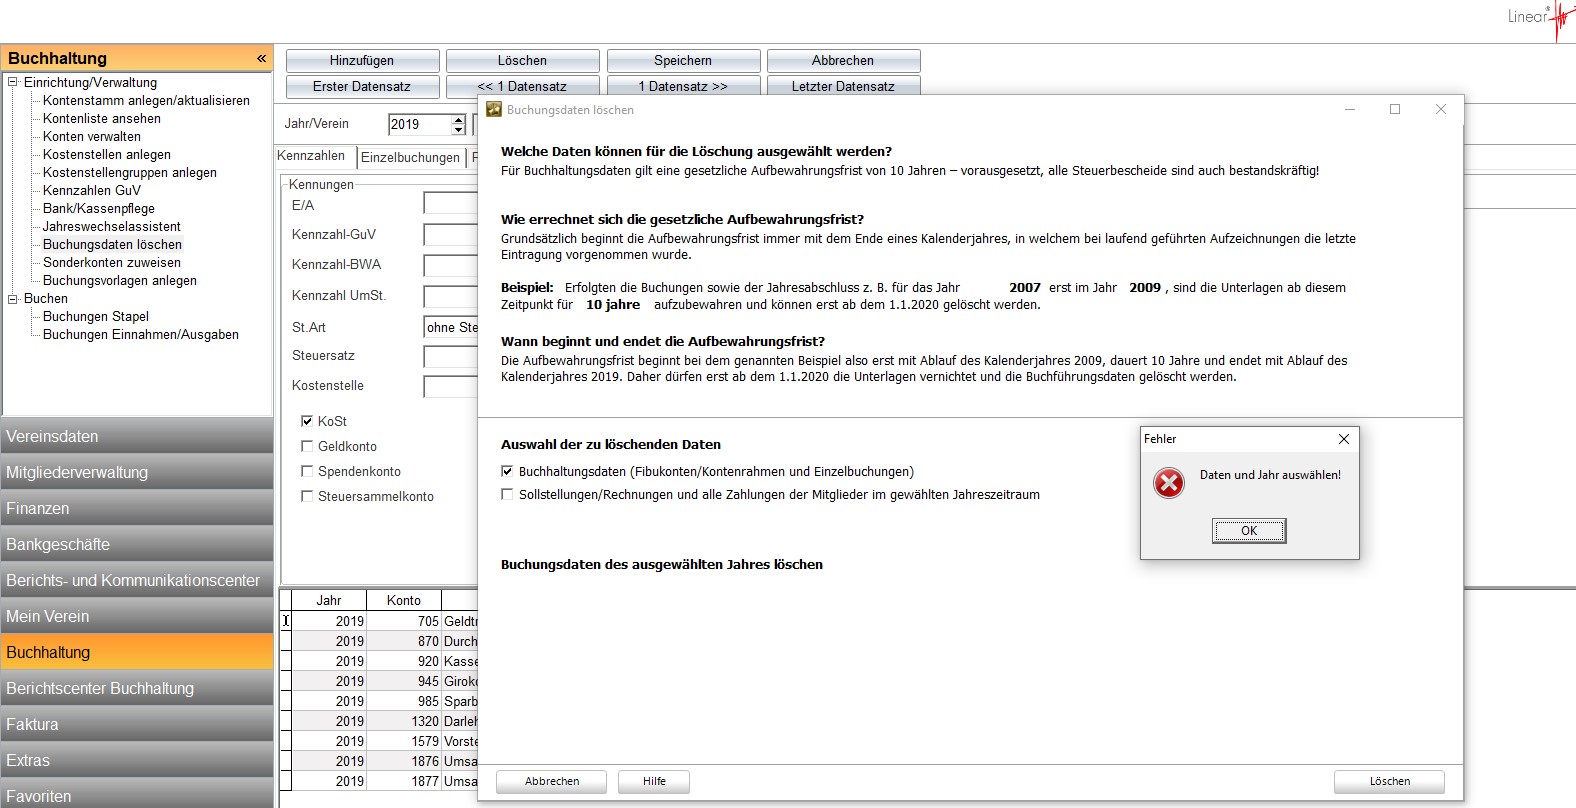Open Berichts- und Kommunikationscenter module
The image size is (1576, 808).
coord(137,580)
